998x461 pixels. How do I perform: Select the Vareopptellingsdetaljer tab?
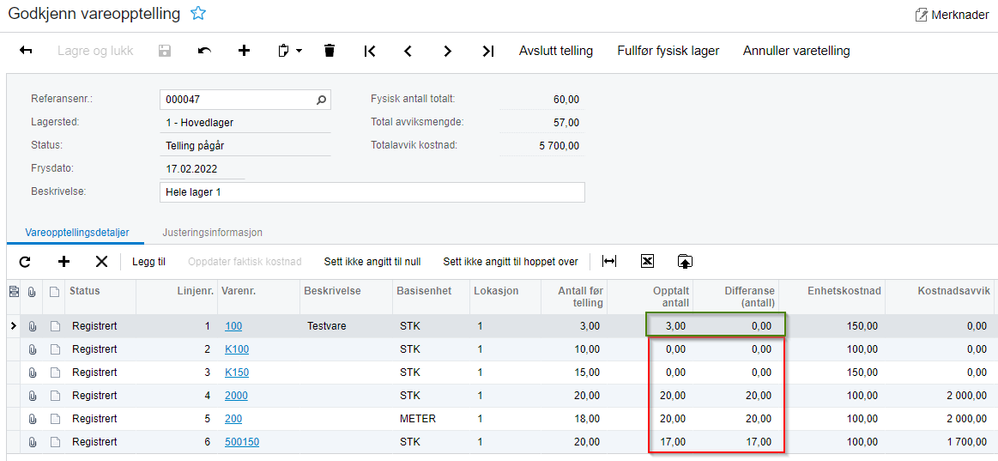(x=77, y=232)
